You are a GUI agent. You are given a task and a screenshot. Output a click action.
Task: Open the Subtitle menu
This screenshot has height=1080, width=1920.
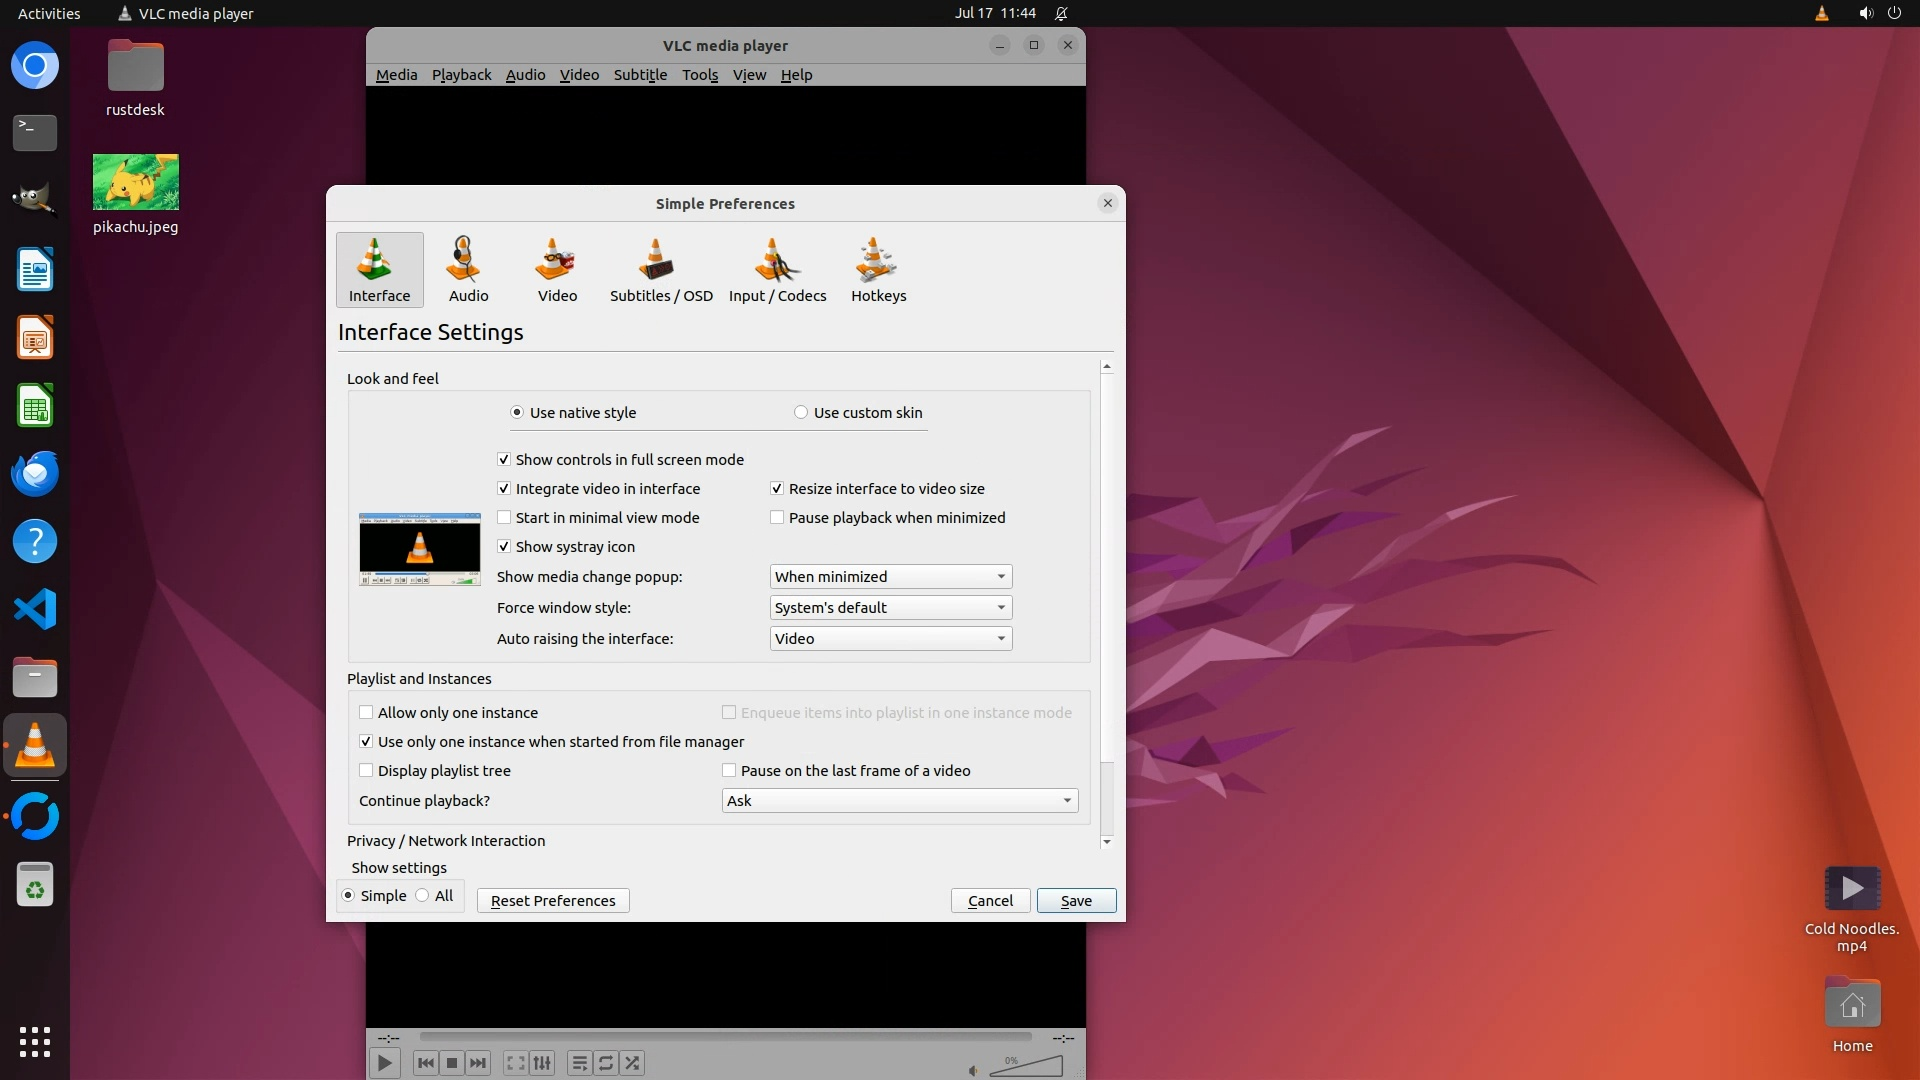point(640,75)
